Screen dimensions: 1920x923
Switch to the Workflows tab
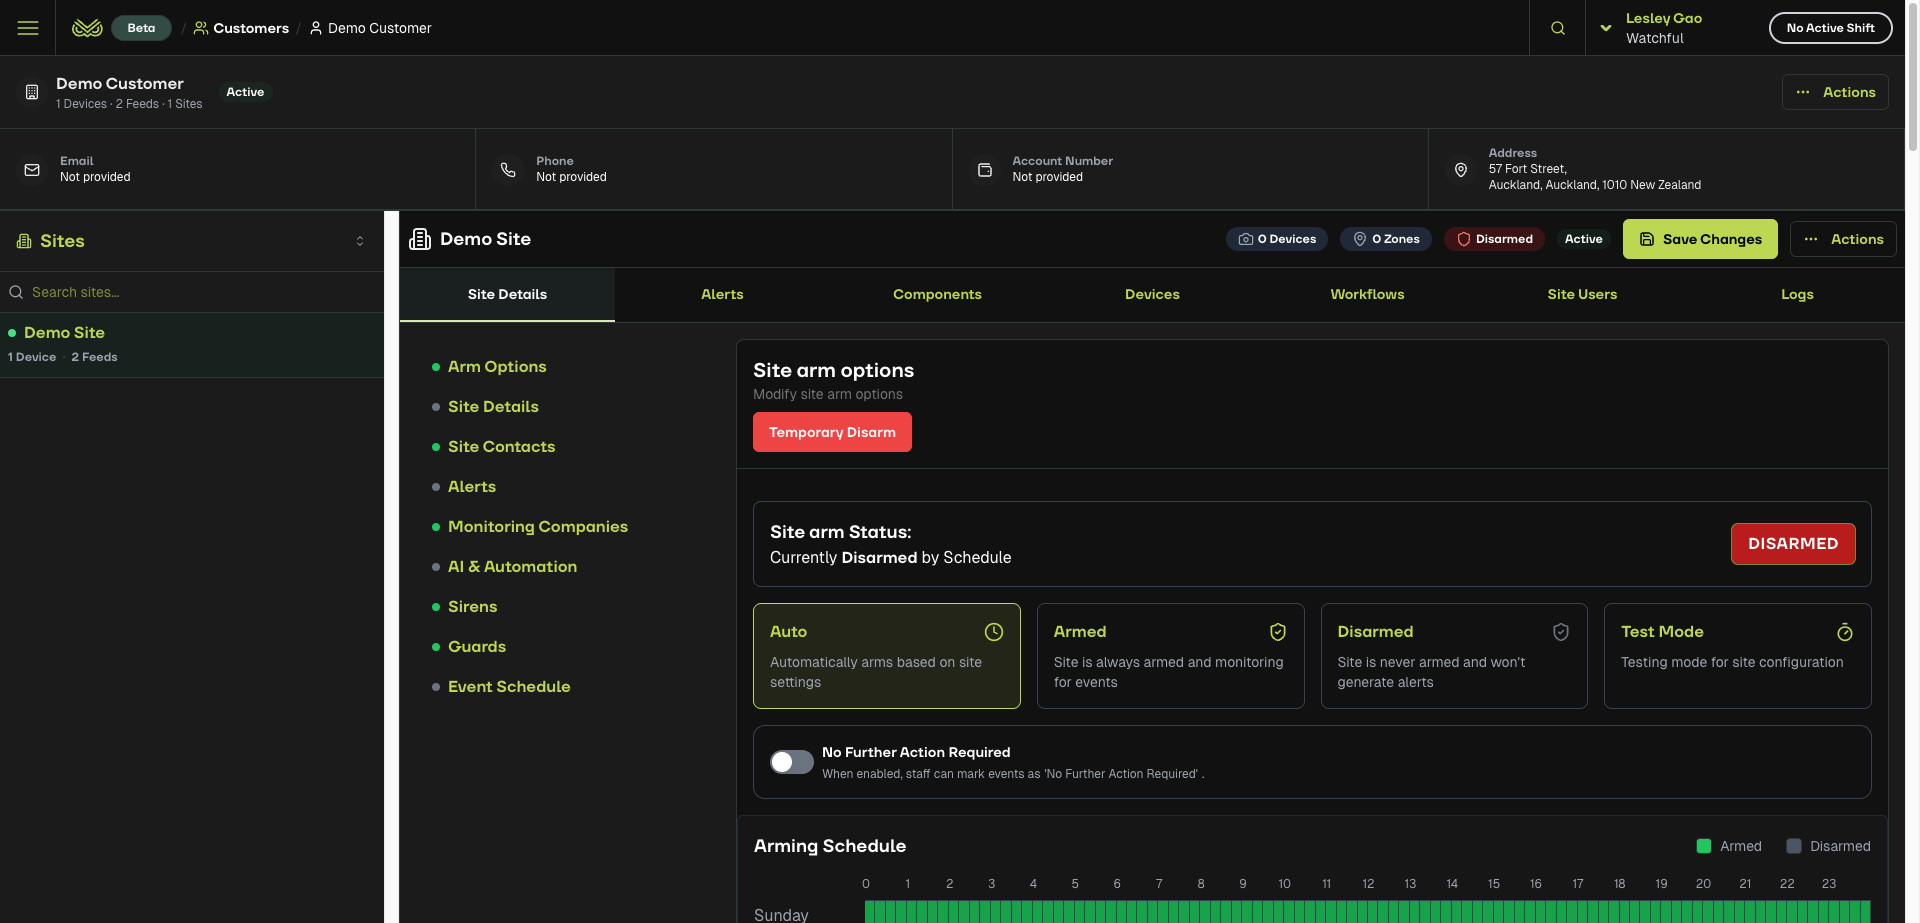pyautogui.click(x=1366, y=294)
